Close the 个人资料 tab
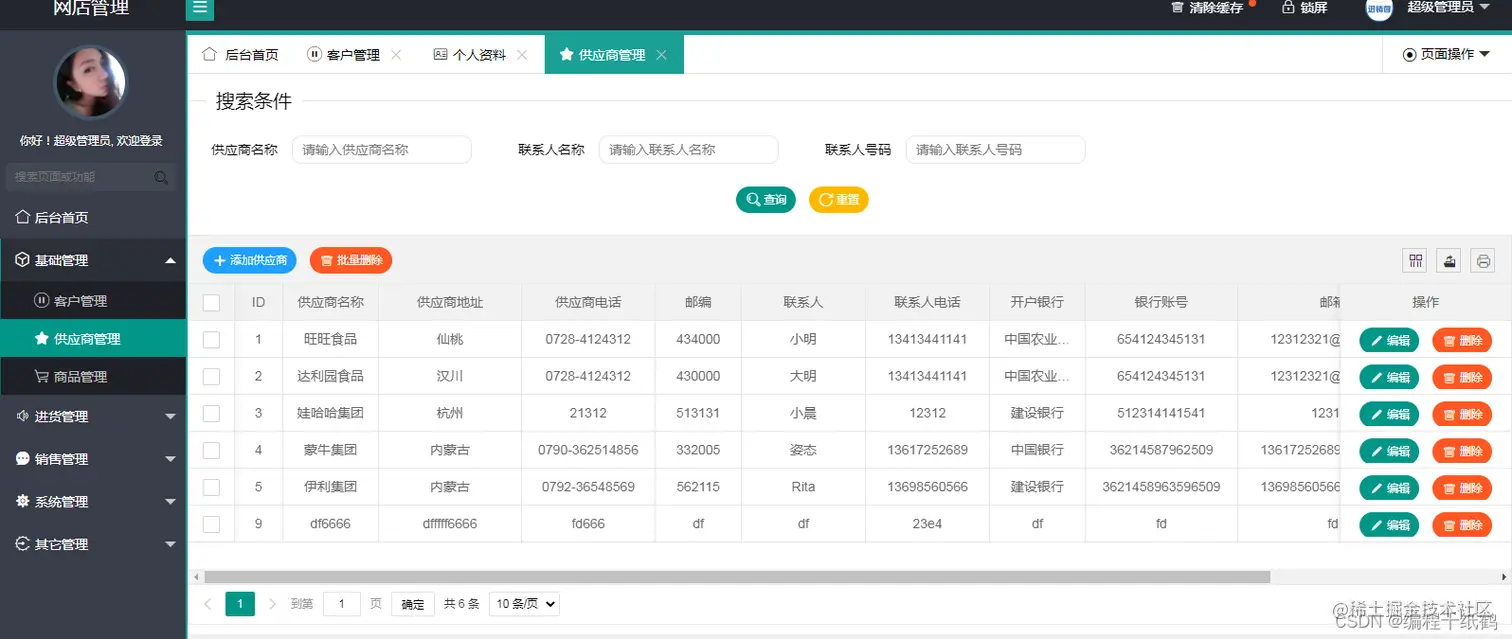 point(522,55)
